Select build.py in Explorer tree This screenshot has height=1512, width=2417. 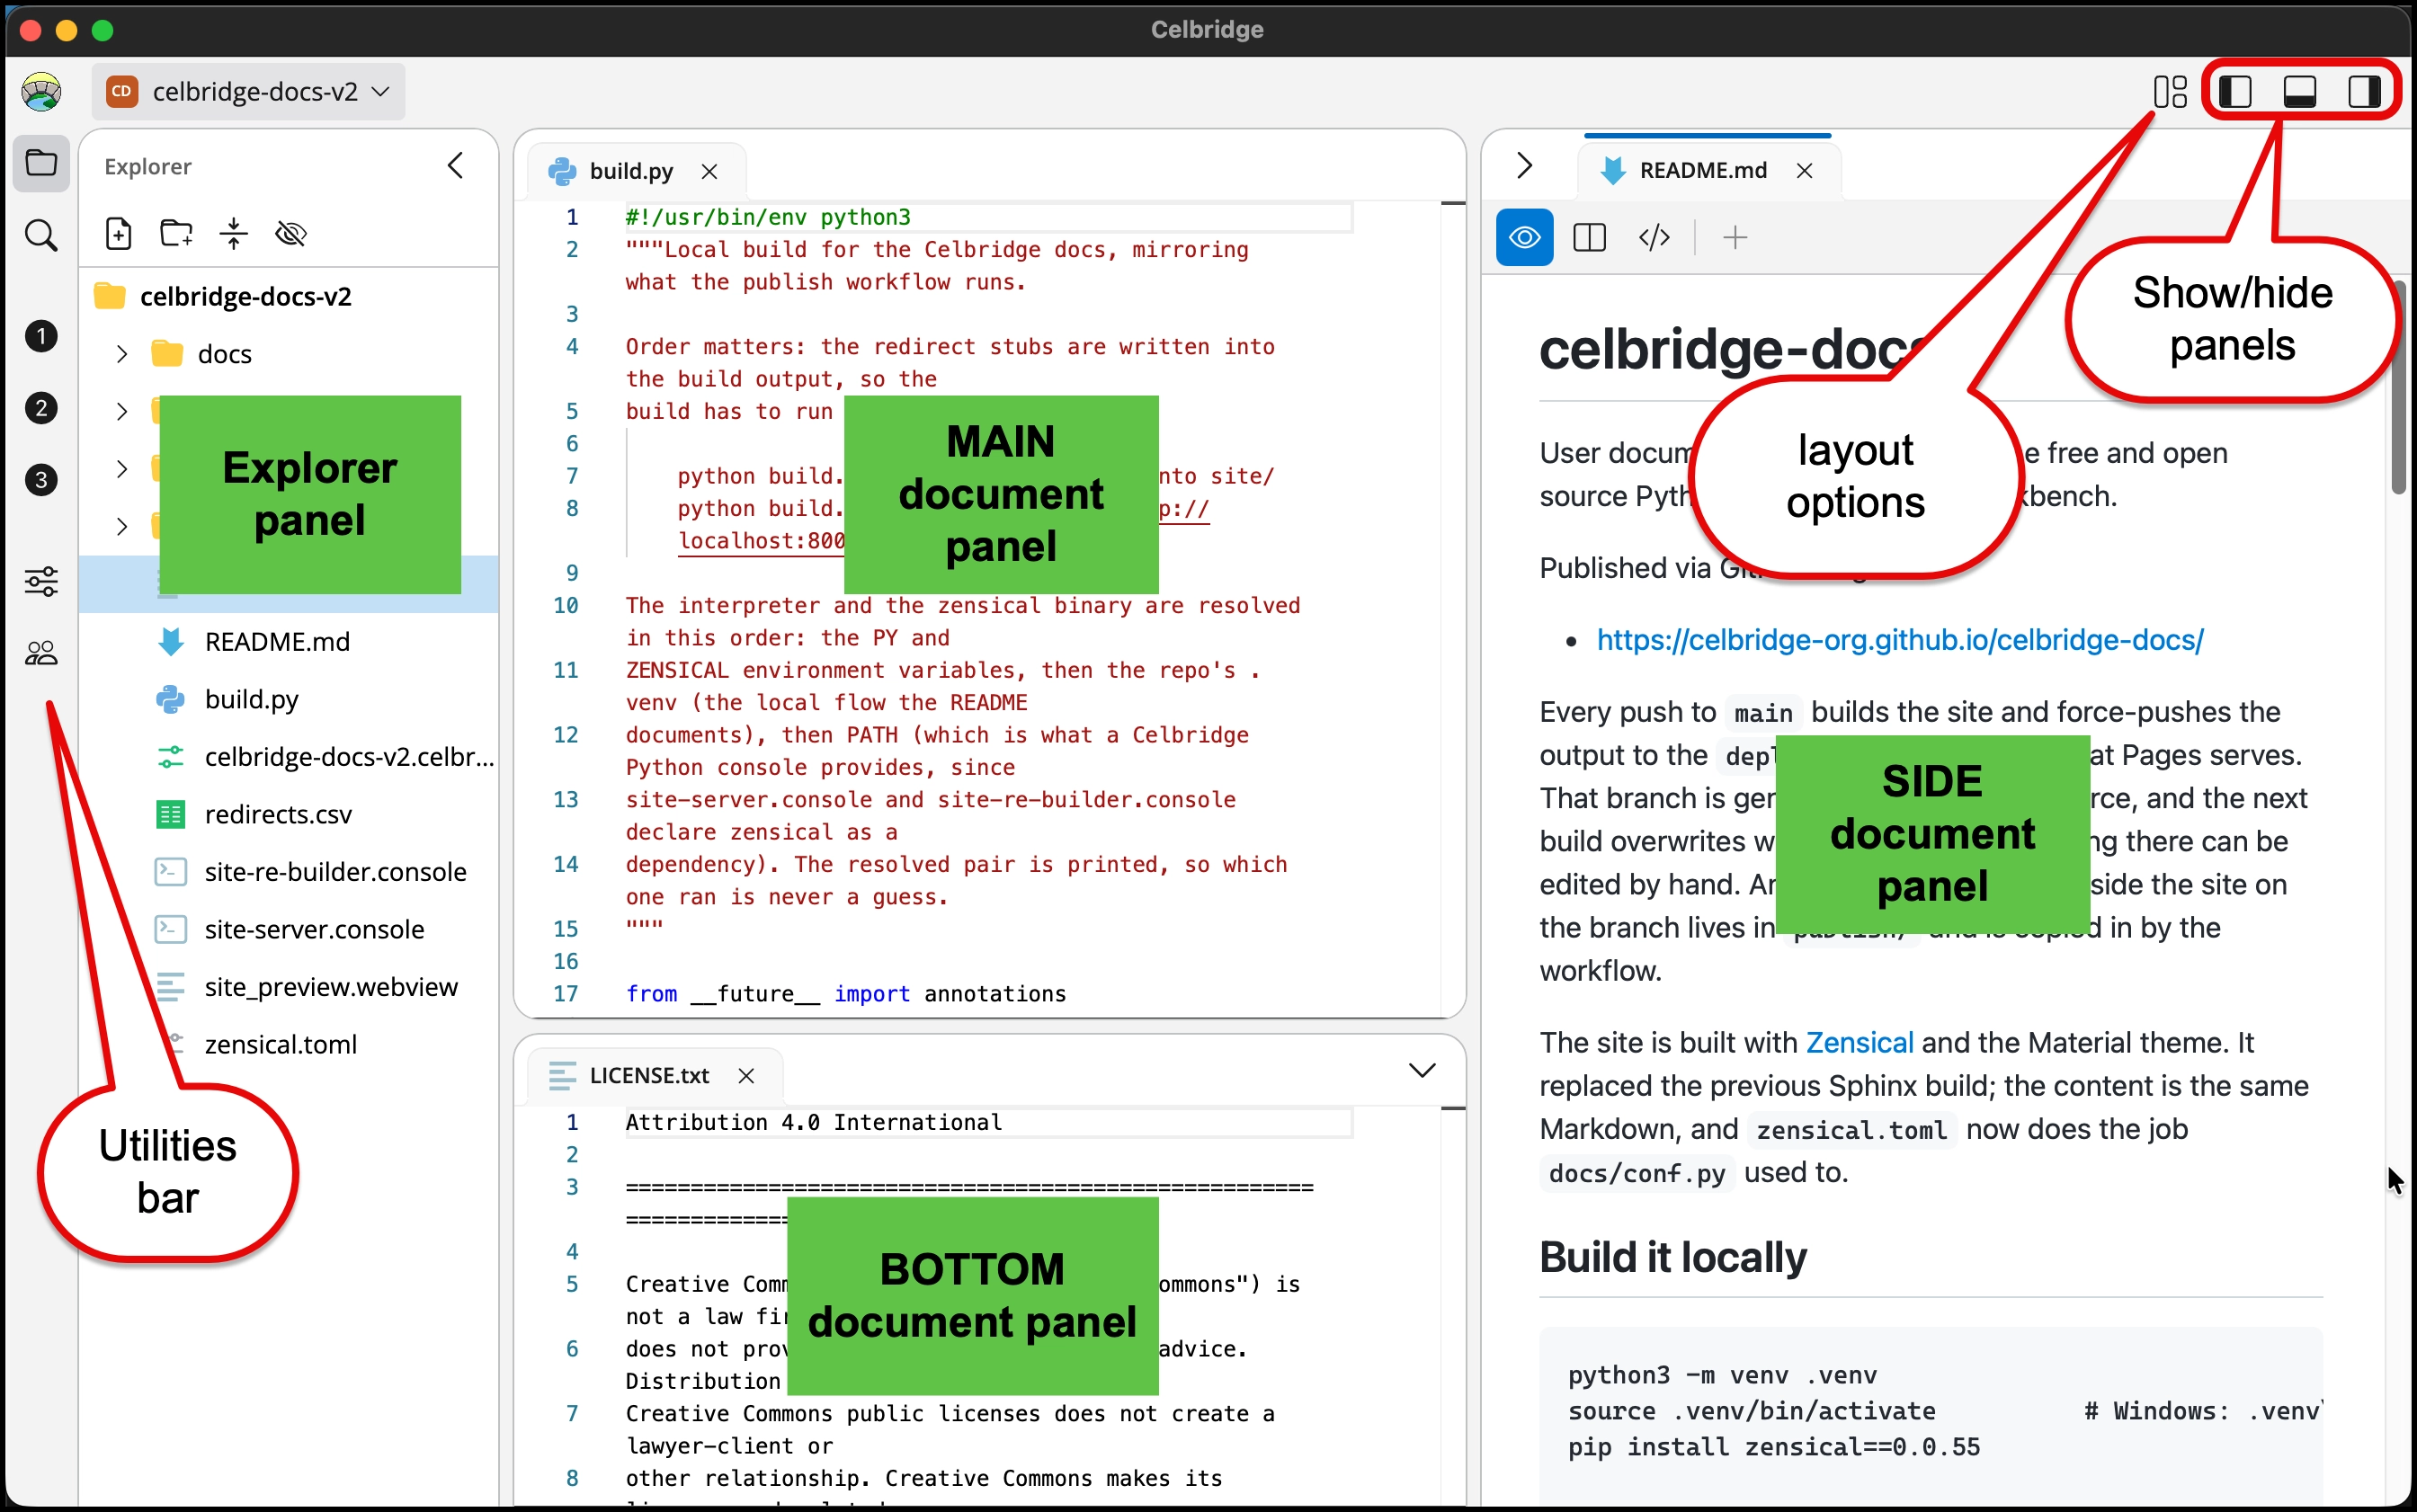(289, 699)
